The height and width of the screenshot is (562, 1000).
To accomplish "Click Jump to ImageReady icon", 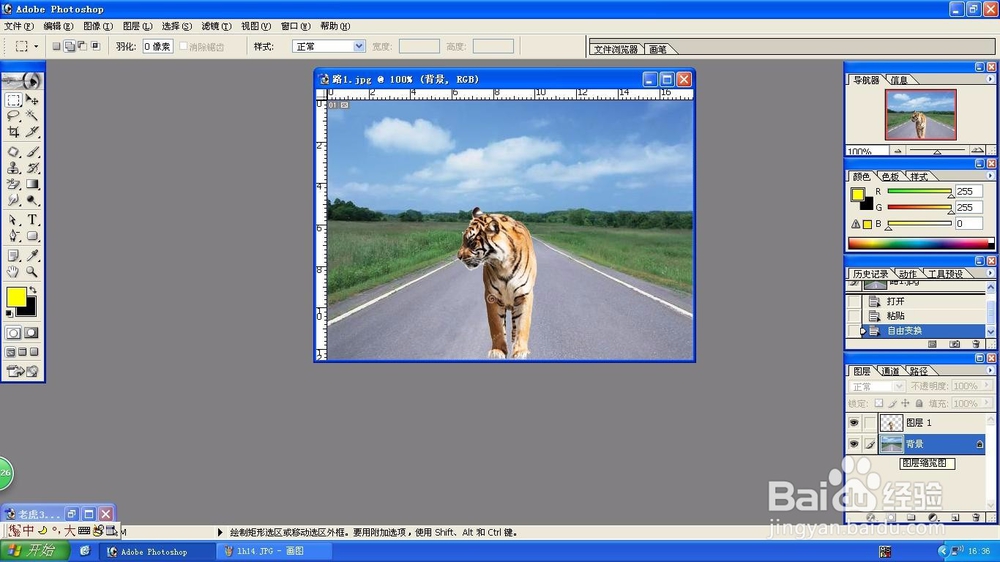I will tap(23, 371).
